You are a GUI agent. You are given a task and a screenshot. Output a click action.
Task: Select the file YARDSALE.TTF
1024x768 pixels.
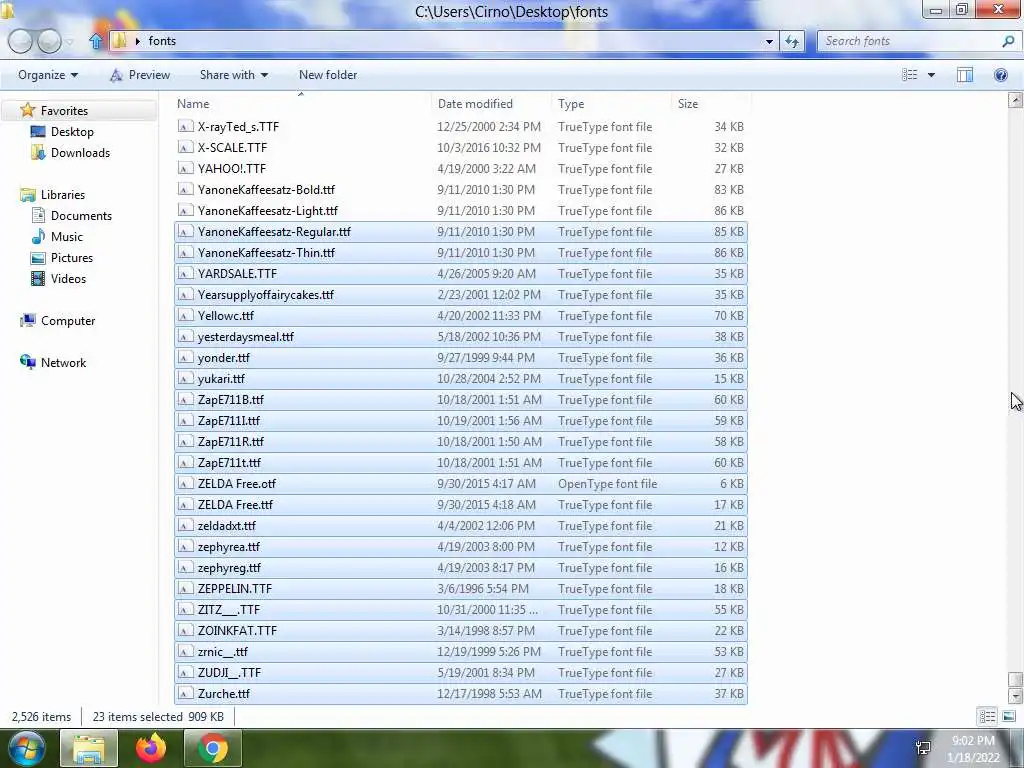click(460, 274)
